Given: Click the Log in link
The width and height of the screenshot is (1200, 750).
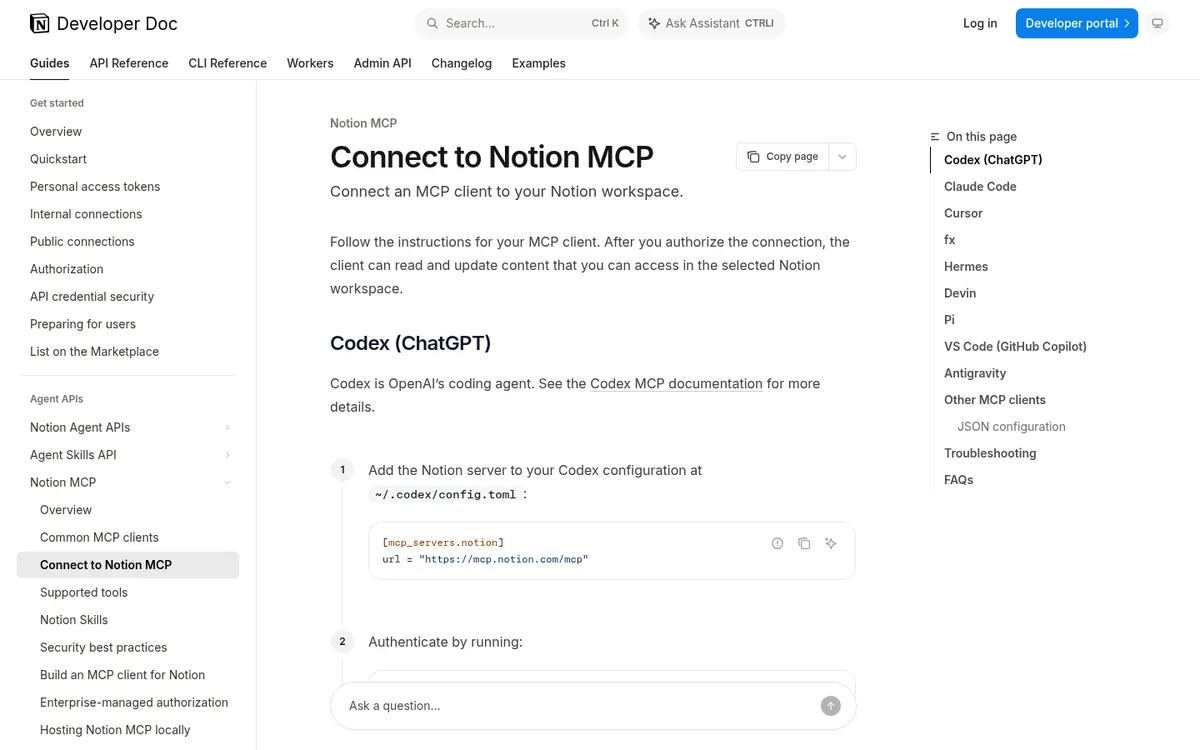Looking at the screenshot, I should (980, 23).
